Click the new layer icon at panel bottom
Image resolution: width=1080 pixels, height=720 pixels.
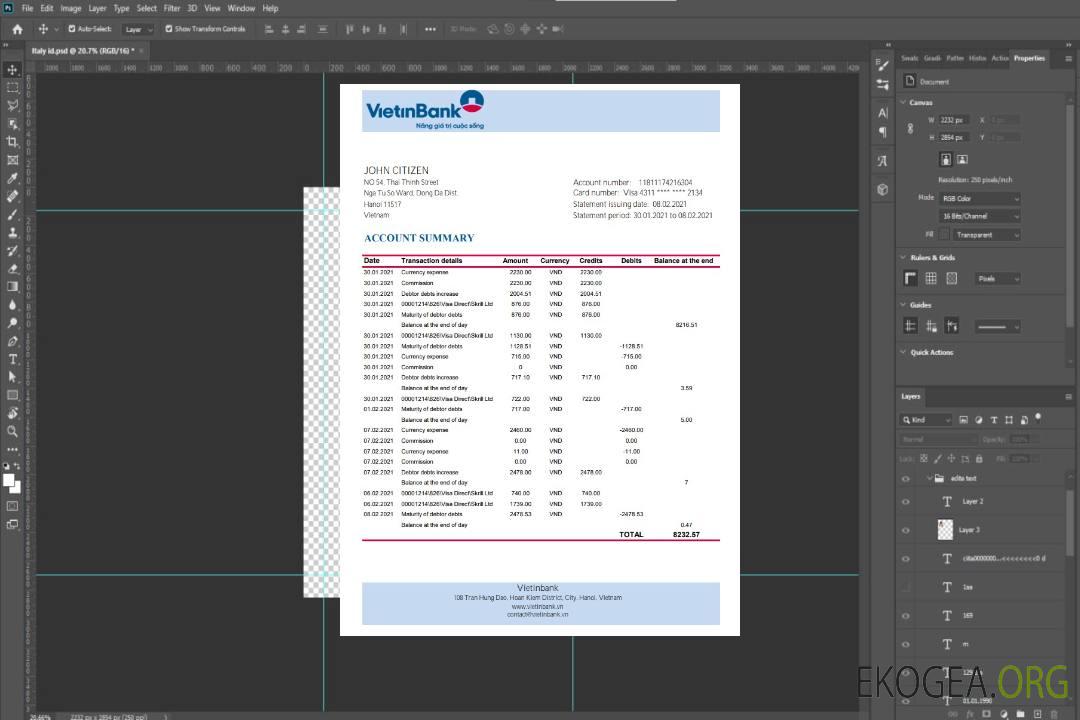tap(1037, 714)
